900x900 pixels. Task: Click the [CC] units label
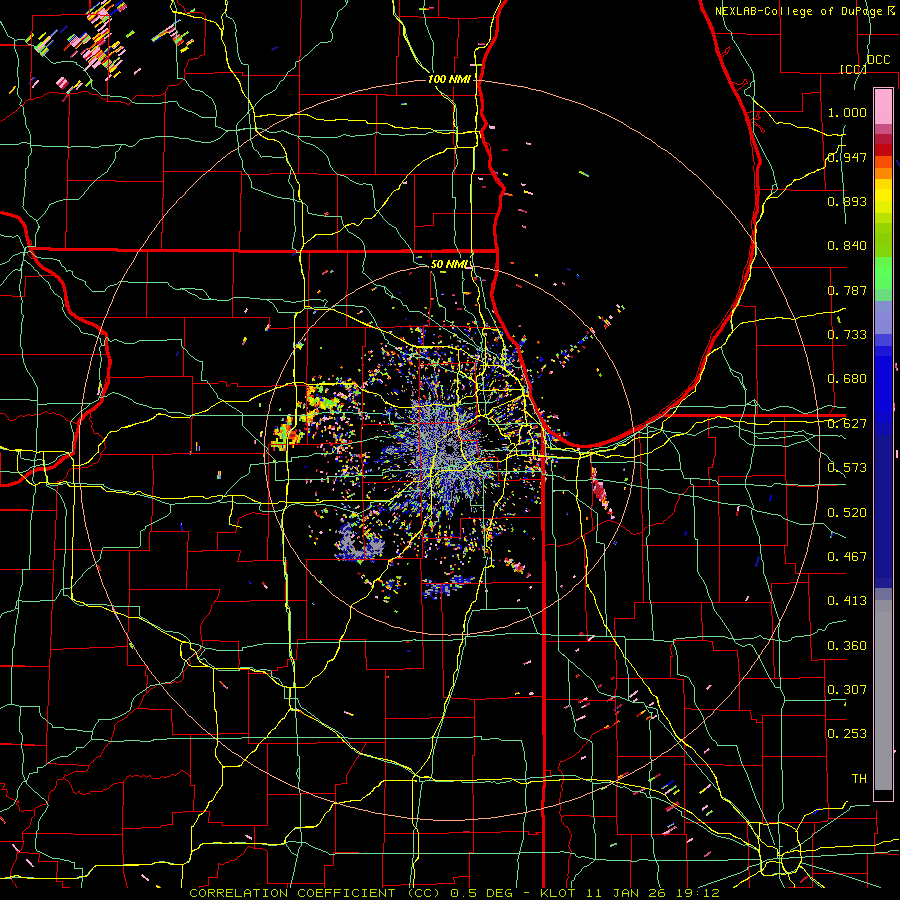pos(853,69)
